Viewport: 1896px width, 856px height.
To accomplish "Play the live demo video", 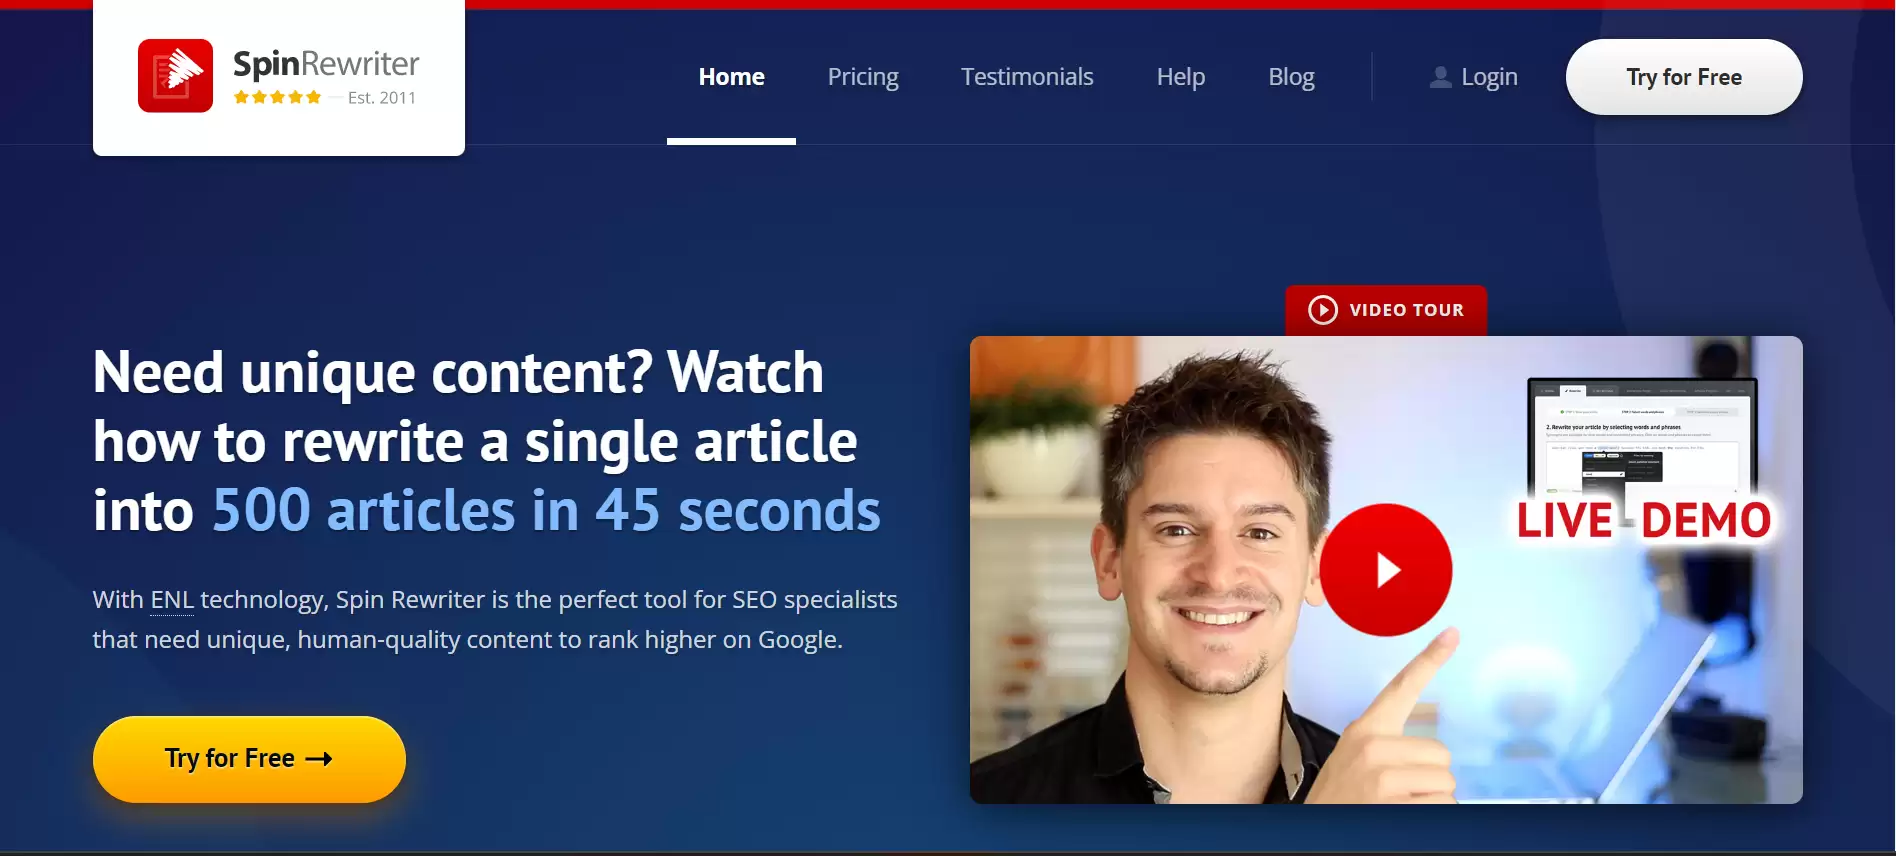I will click(1386, 570).
